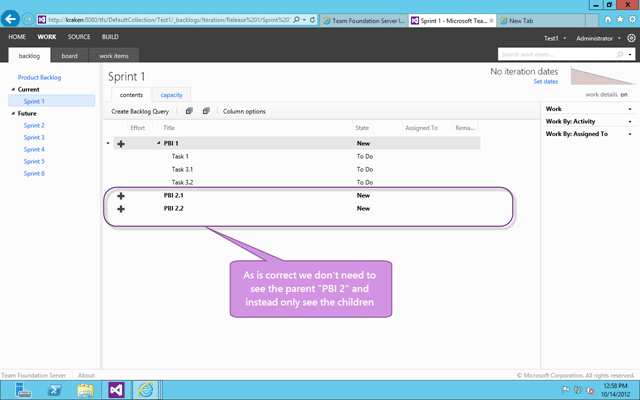Add a task to PBI 2.1 with plus icon
This screenshot has width=640, height=400.
[121, 196]
